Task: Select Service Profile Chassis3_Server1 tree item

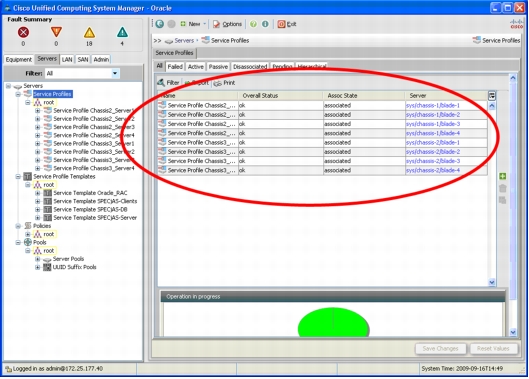Action: pyautogui.click(x=94, y=143)
